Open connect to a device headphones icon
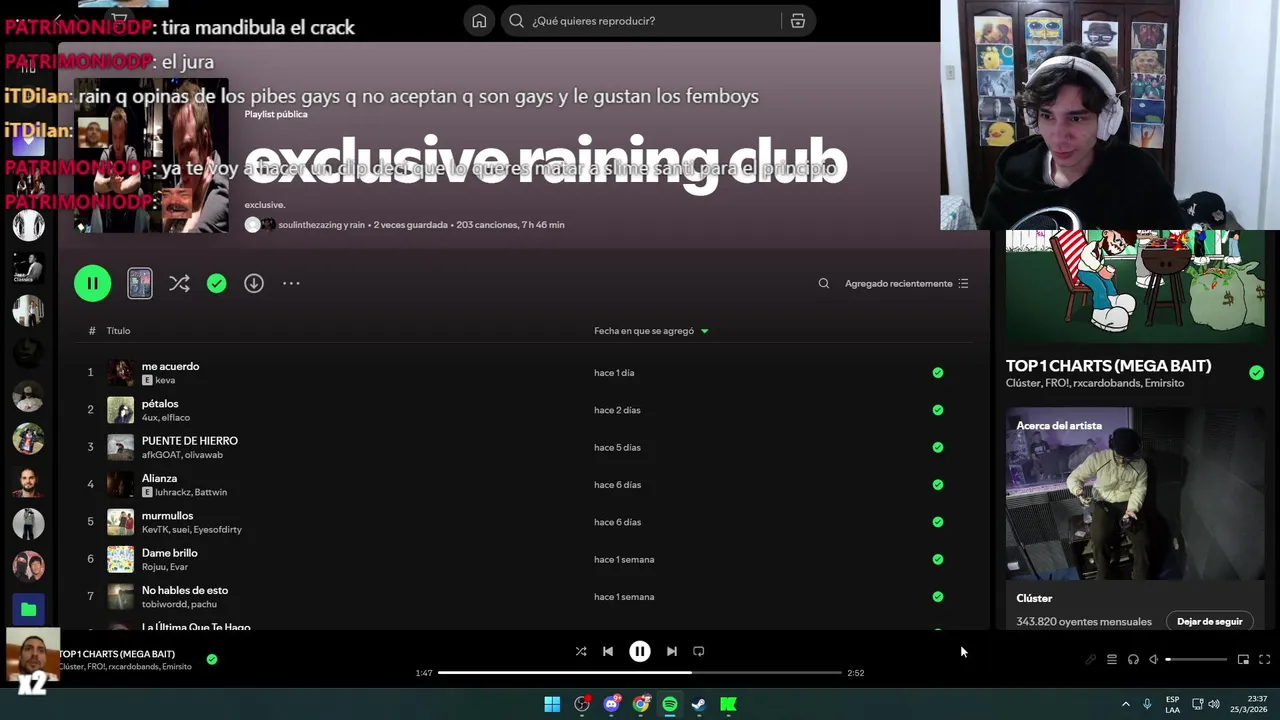Viewport: 1280px width, 720px height. pos(1133,660)
